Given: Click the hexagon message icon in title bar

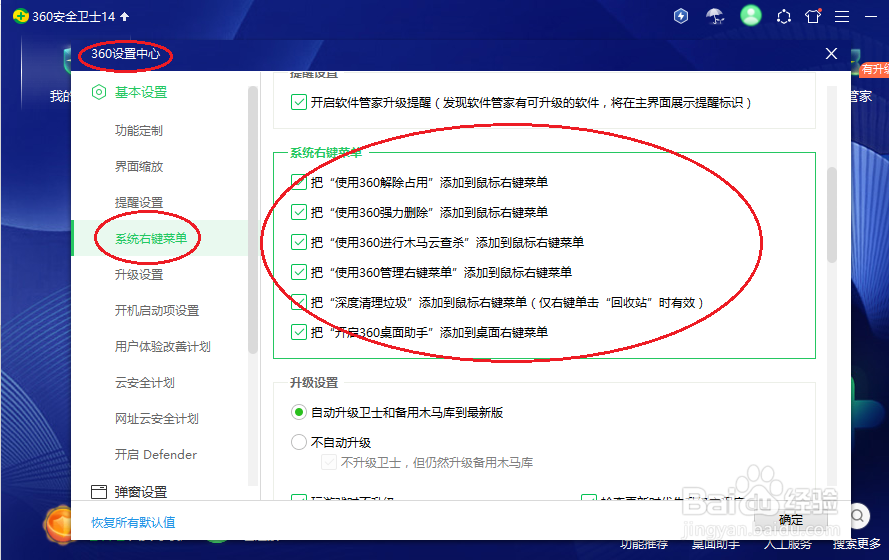Looking at the screenshot, I should [784, 16].
